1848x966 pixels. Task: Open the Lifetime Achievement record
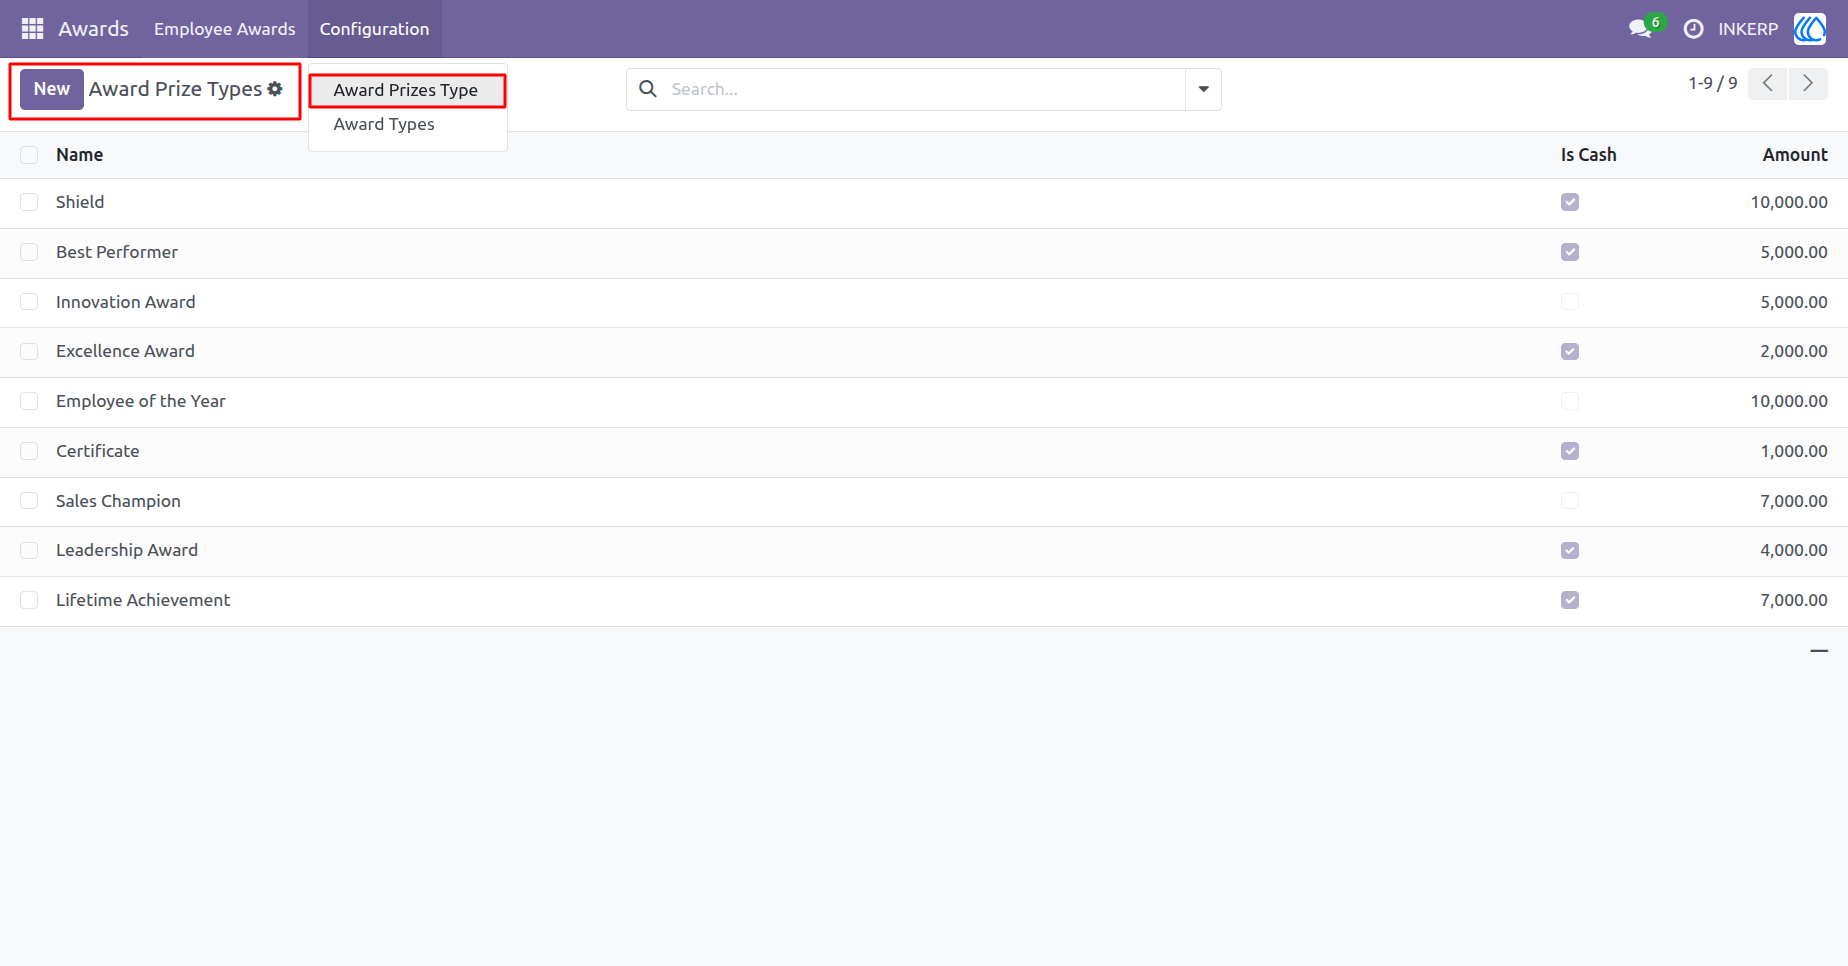point(143,600)
